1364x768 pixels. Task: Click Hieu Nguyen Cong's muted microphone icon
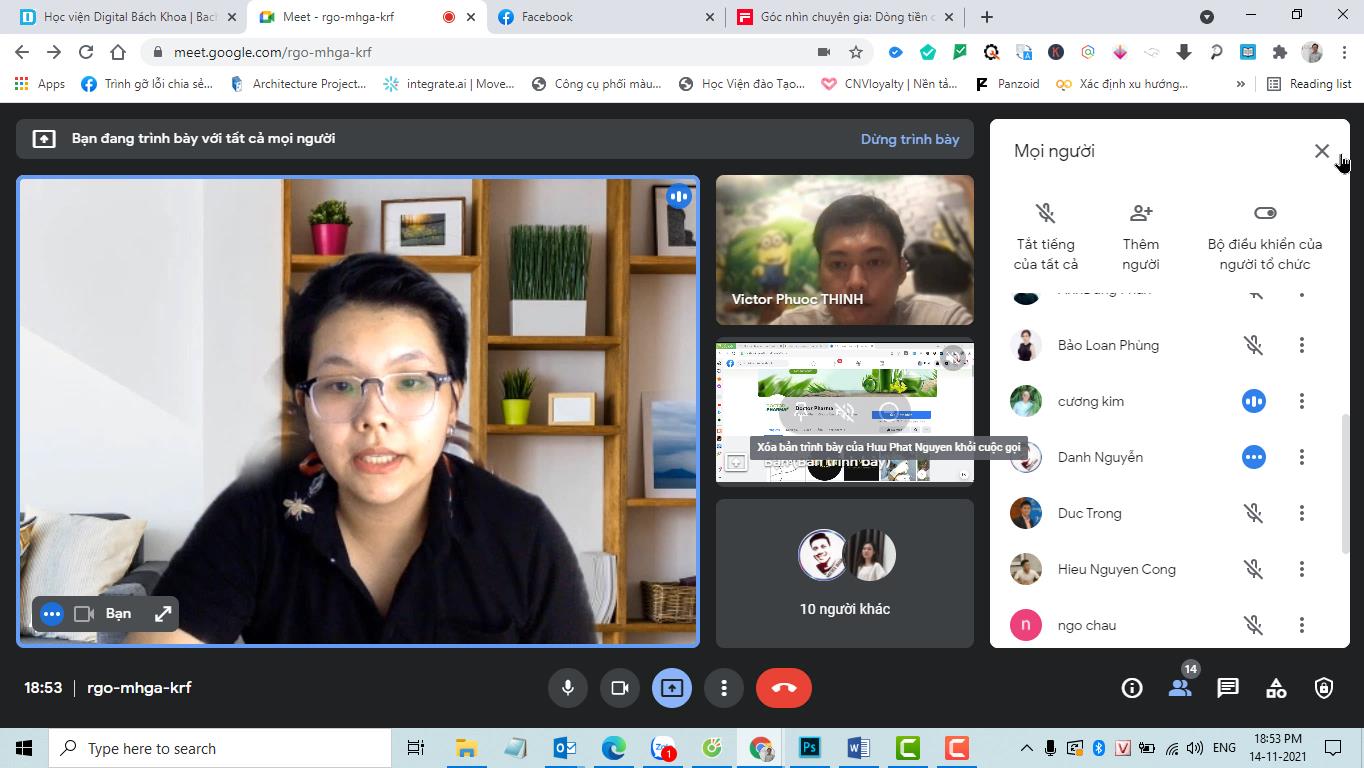click(x=1253, y=569)
